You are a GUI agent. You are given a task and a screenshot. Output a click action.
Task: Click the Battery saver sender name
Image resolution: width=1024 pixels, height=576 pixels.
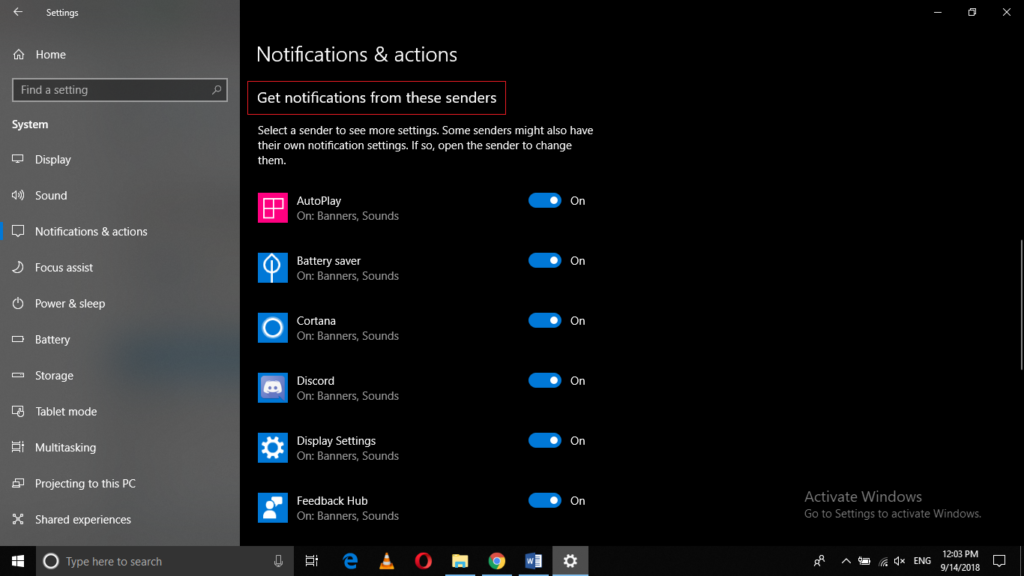328,261
